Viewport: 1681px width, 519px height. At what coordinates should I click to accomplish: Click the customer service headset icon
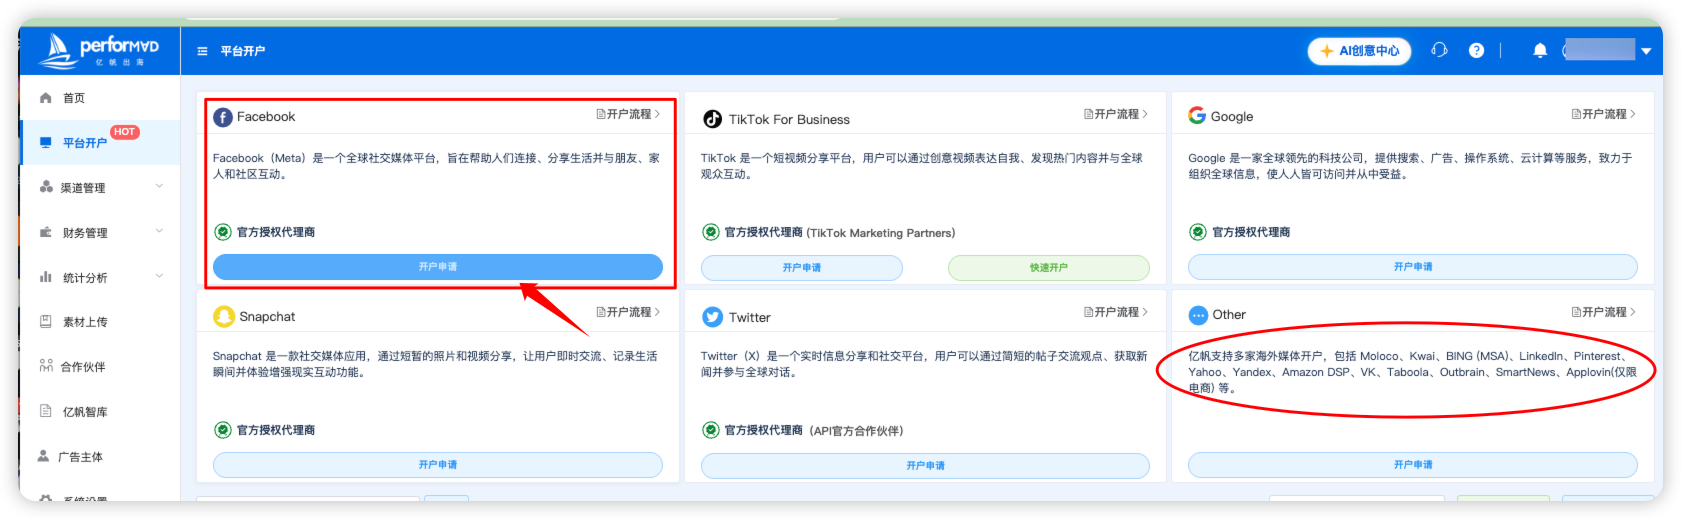(x=1439, y=50)
